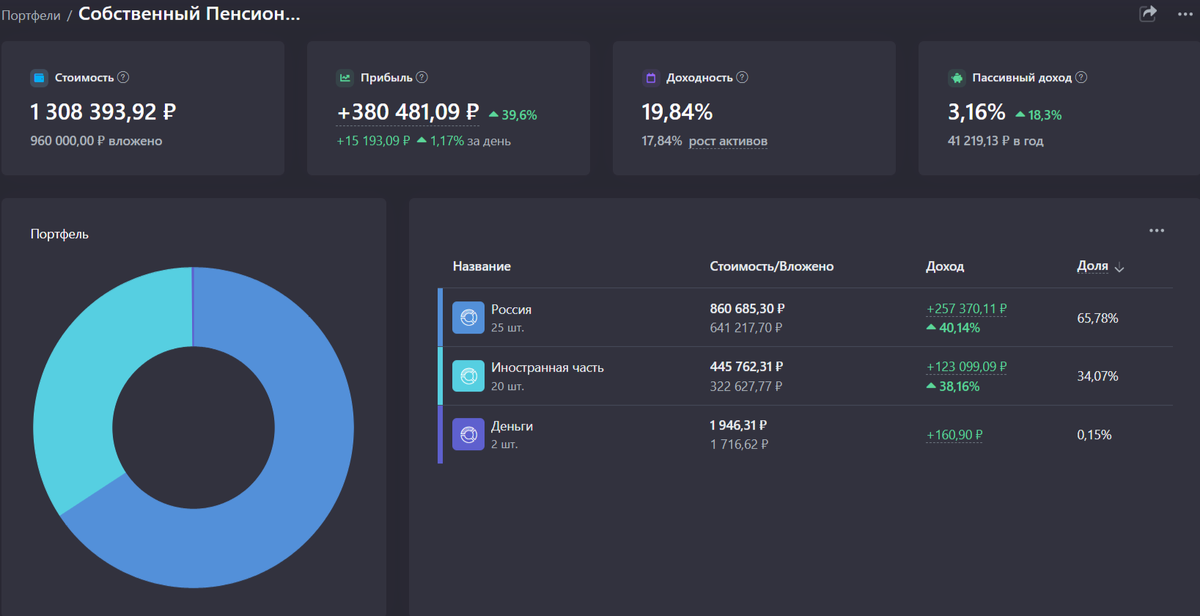Show help for Пассивный доход question mark

(x=1081, y=77)
